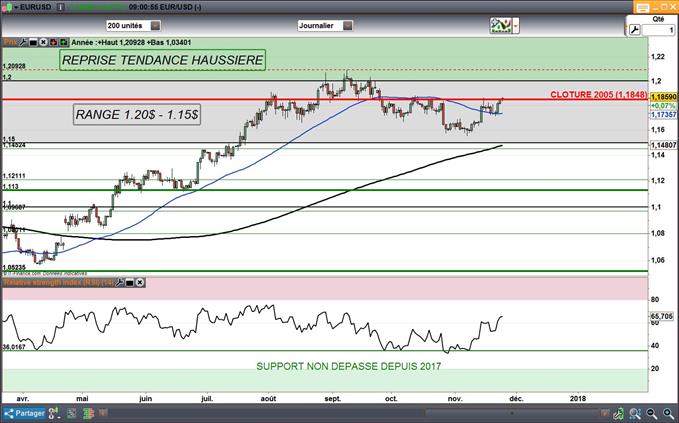The image size is (679, 423).
Task: Click the red-green order book icon in bottom bar
Action: (89, 413)
